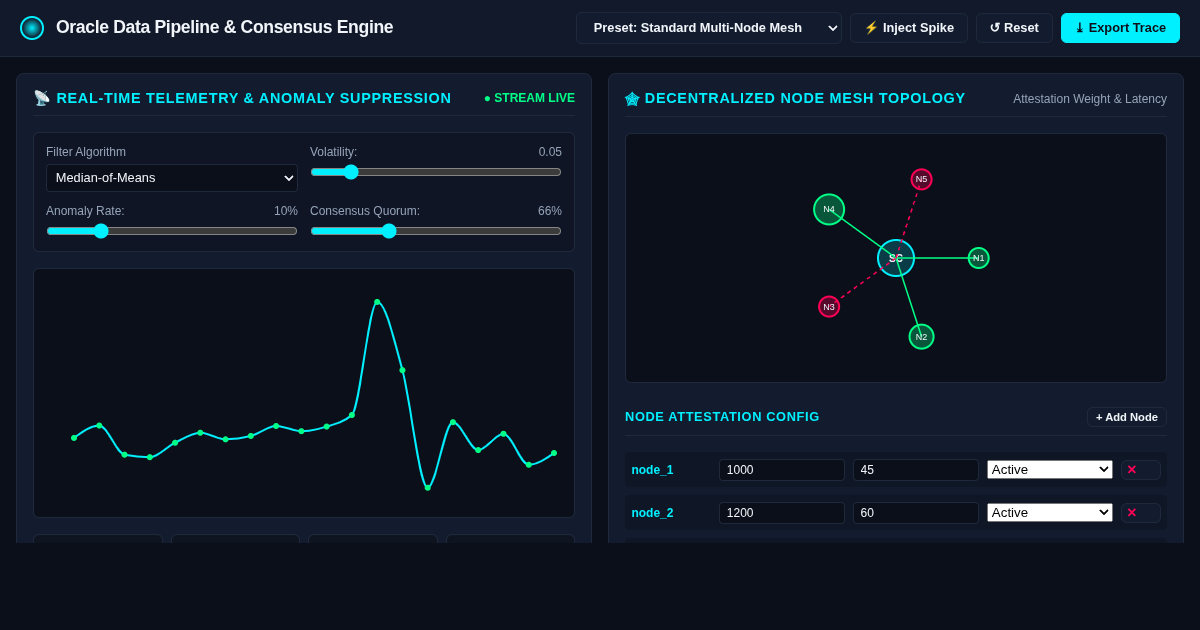Click the Consensus Quorum value 66%
The image size is (1200, 630).
tap(550, 211)
